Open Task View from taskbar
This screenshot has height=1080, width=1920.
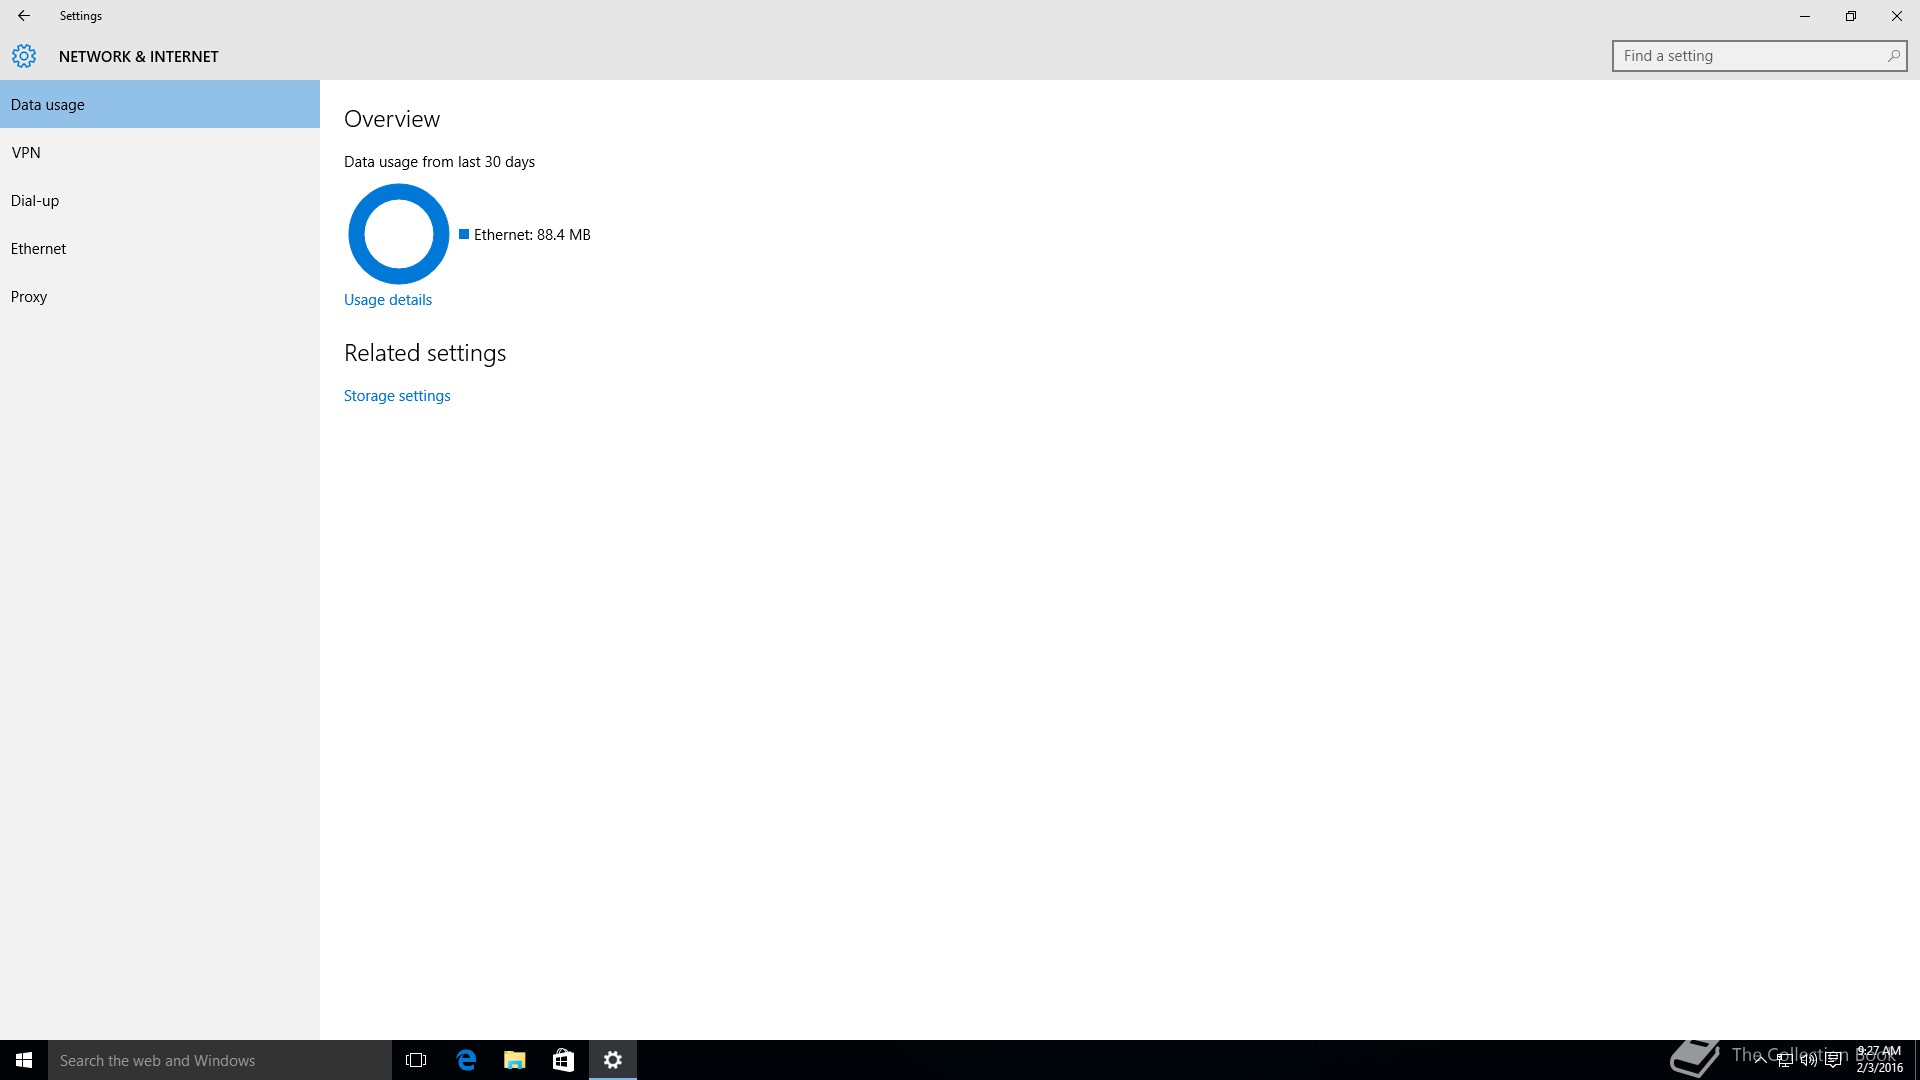(416, 1060)
